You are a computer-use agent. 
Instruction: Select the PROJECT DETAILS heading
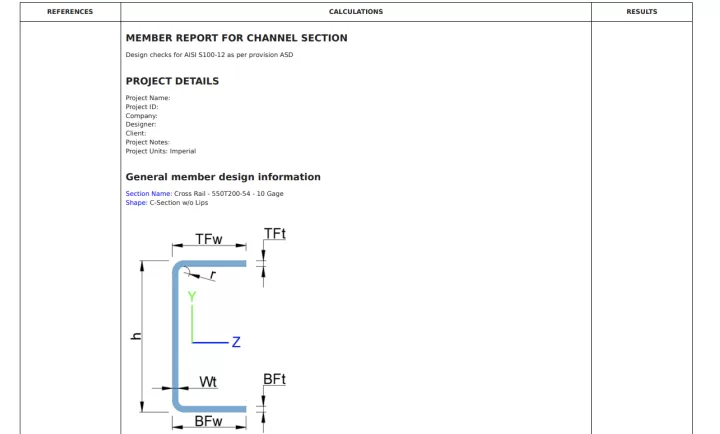(172, 81)
